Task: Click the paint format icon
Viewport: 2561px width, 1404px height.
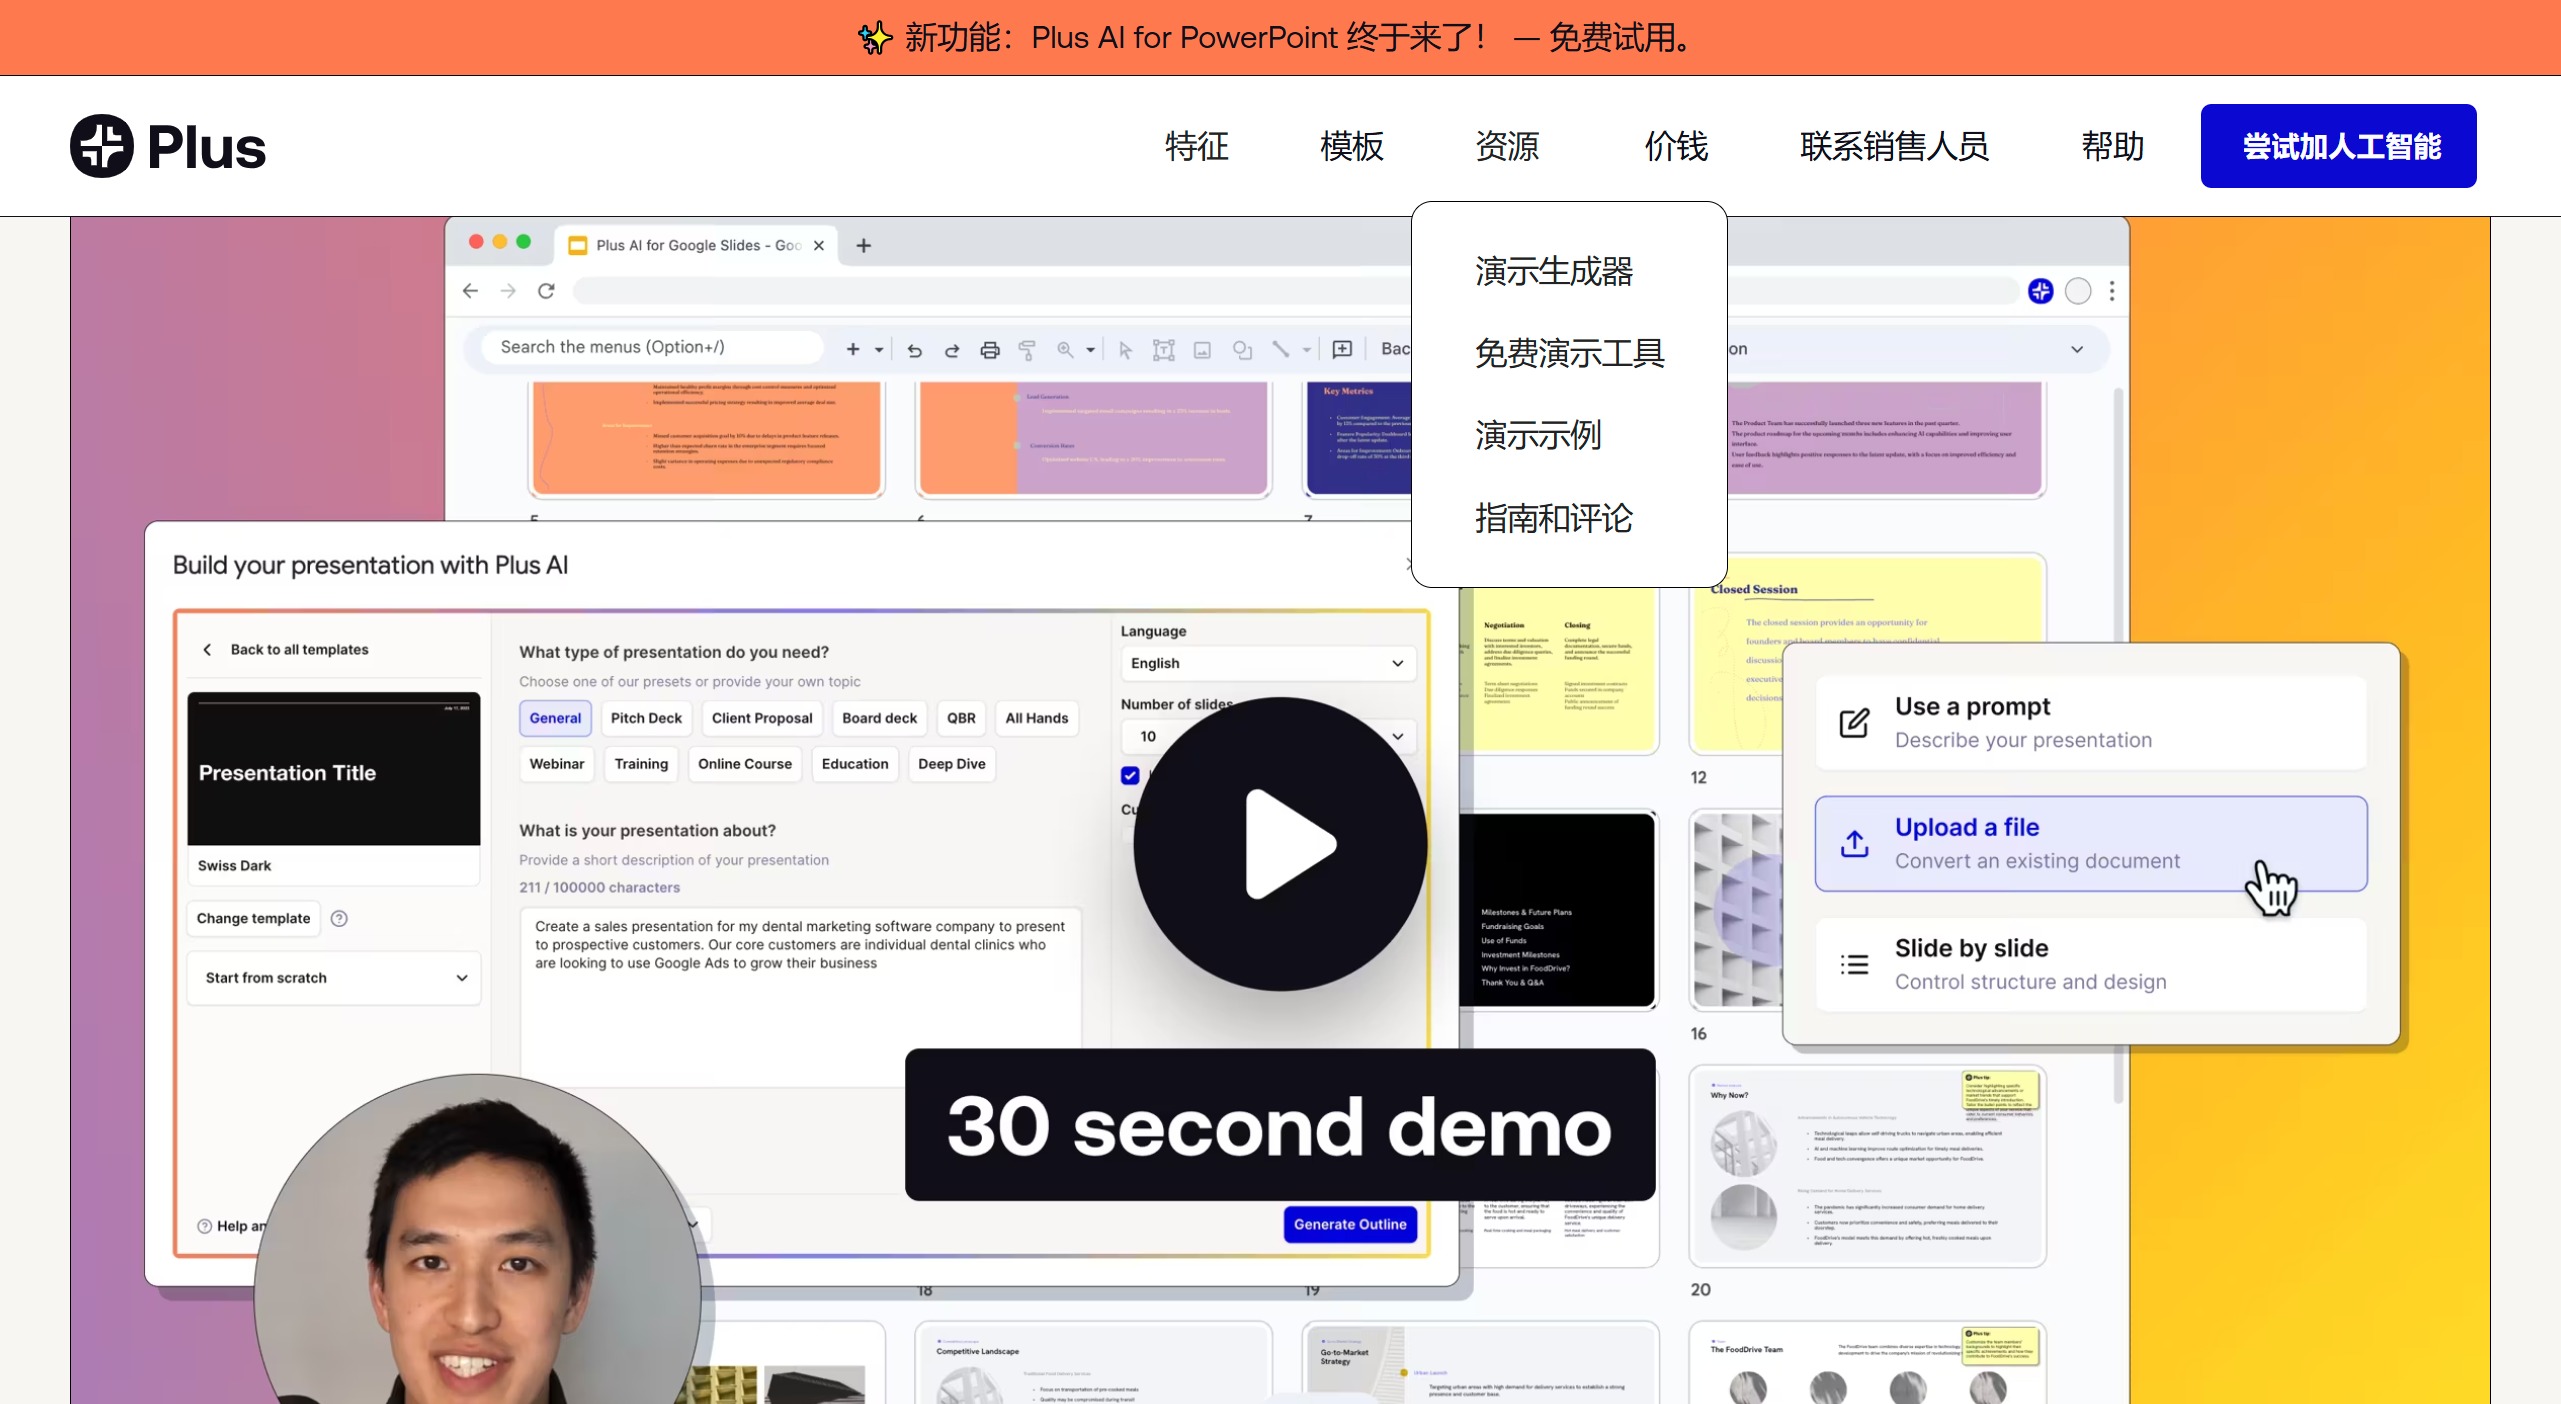Action: point(1027,350)
